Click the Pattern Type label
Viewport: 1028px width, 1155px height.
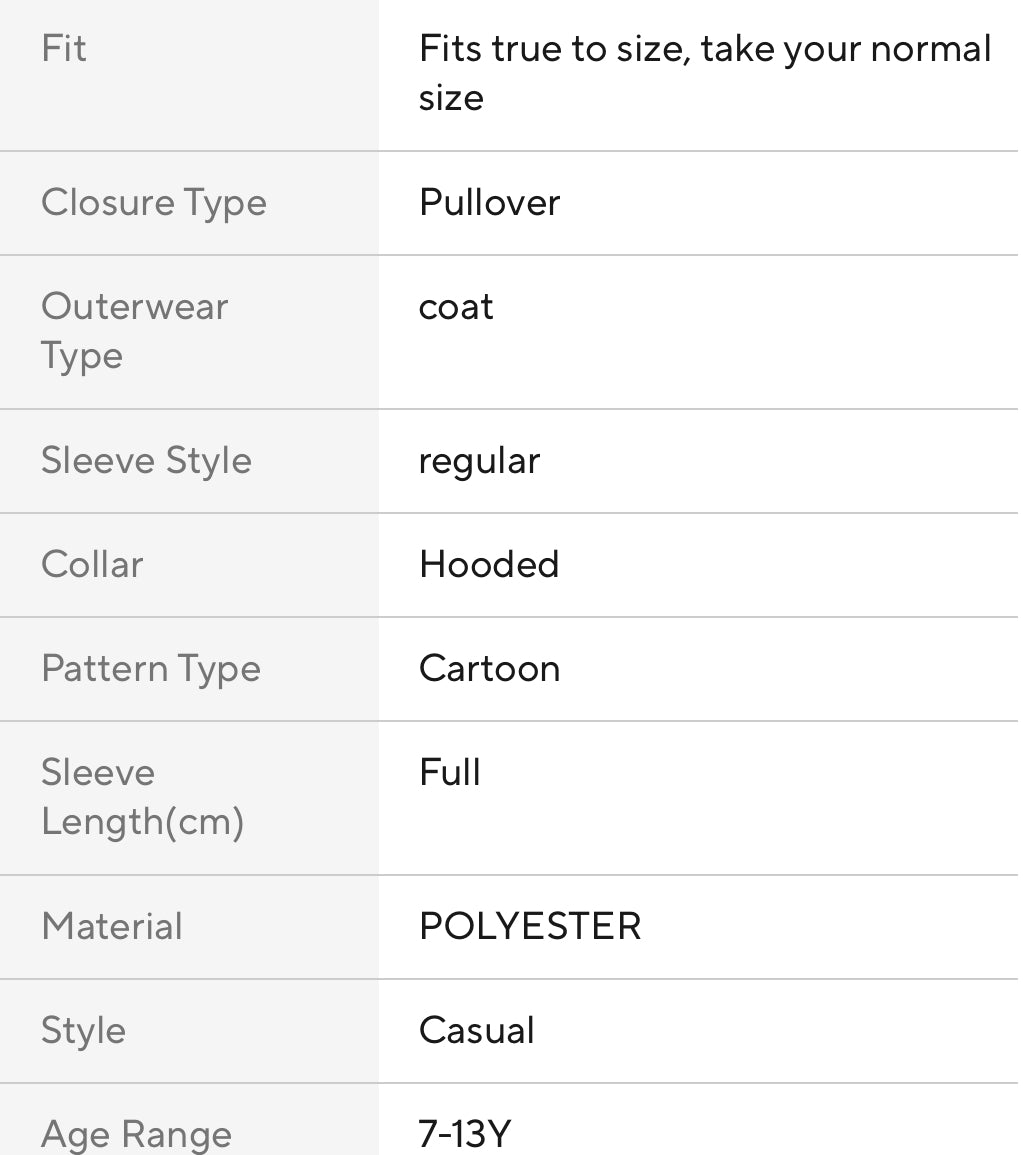coord(151,669)
